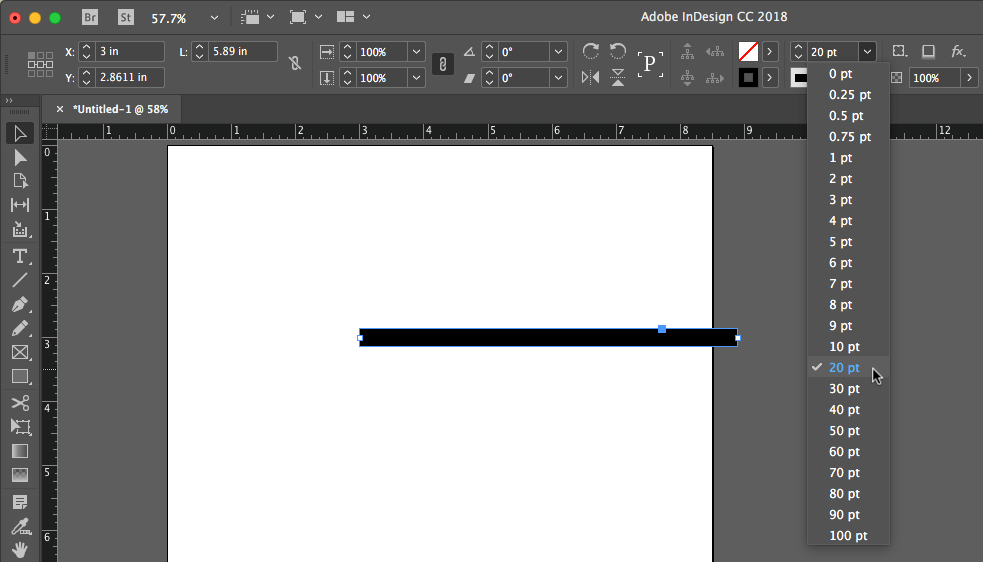Click the Rectangle Frame tool
Image resolution: width=983 pixels, height=562 pixels.
[19, 353]
